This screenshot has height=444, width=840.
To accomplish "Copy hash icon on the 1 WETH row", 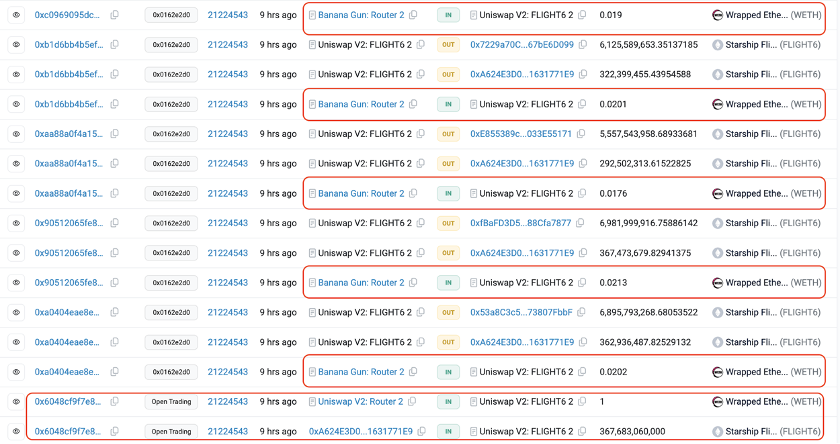I will [114, 401].
